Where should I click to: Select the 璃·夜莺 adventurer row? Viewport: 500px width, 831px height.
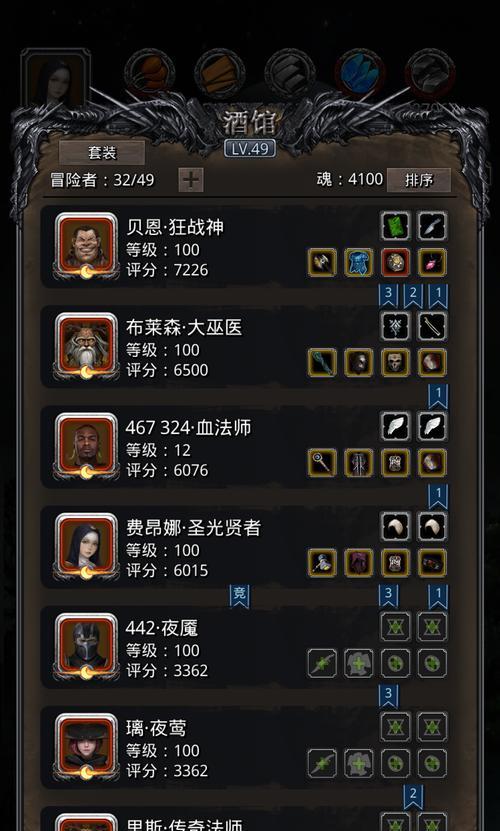(x=248, y=747)
